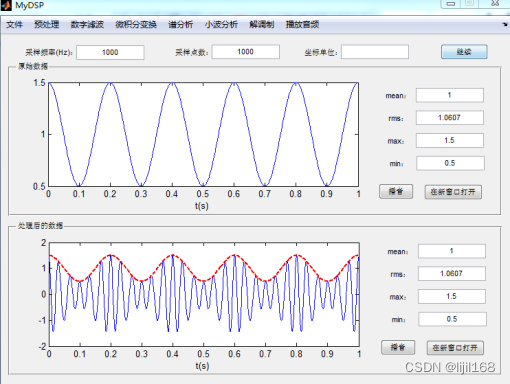Click the small dock arrow at menu bar end
The width and height of the screenshot is (510, 384).
point(505,24)
